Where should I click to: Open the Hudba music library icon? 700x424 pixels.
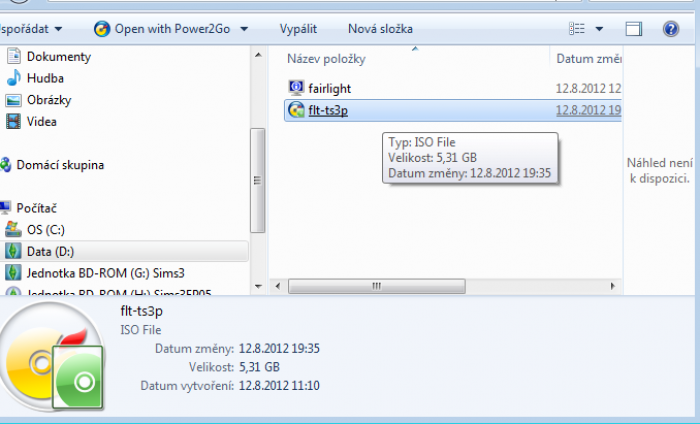click(14, 78)
